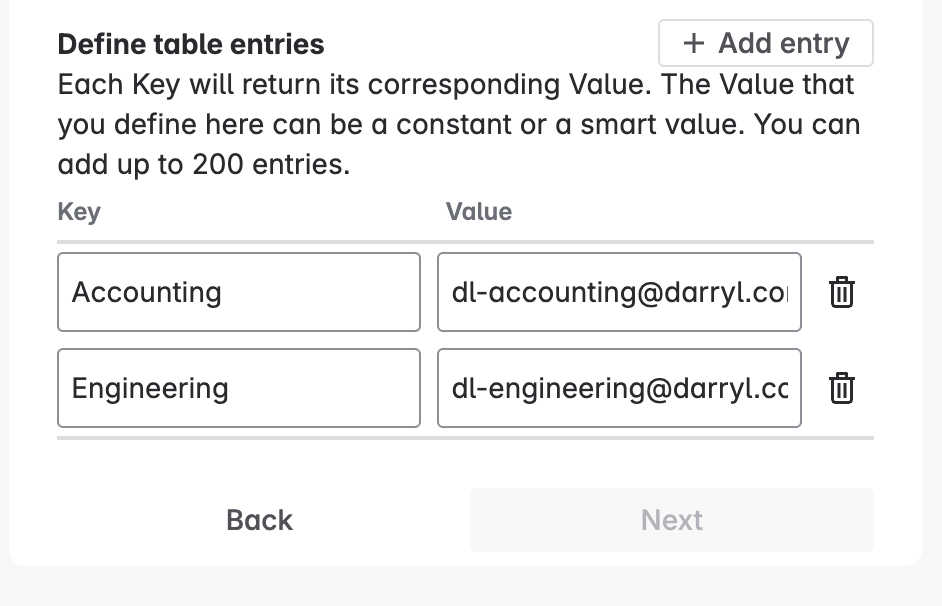Screen dimensions: 942x606
Task: Select the dl-engineering@darryl value input
Action: [x=619, y=388]
